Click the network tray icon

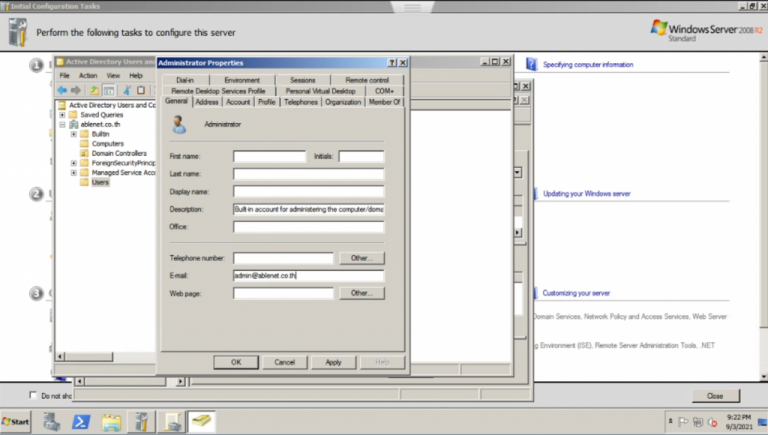coord(698,422)
